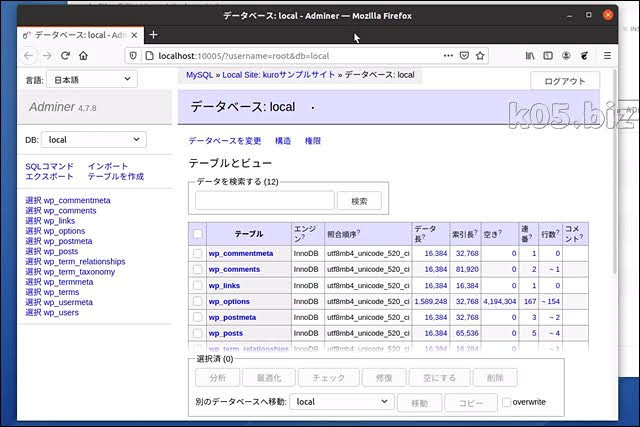
Task: Go back with the browser back arrow
Action: point(28,56)
